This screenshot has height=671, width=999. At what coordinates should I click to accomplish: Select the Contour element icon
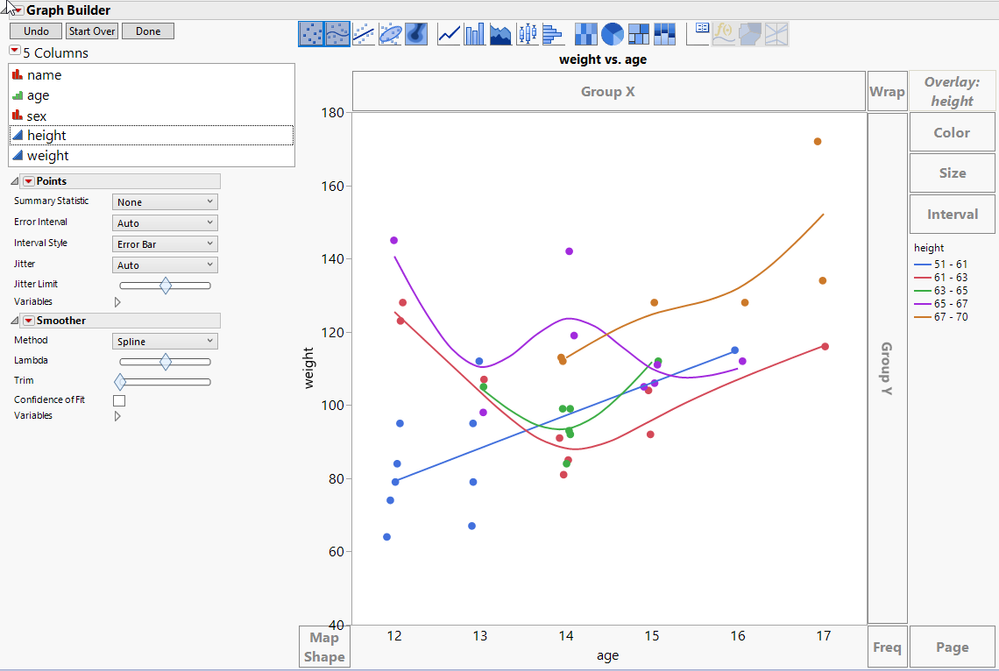pyautogui.click(x=416, y=34)
